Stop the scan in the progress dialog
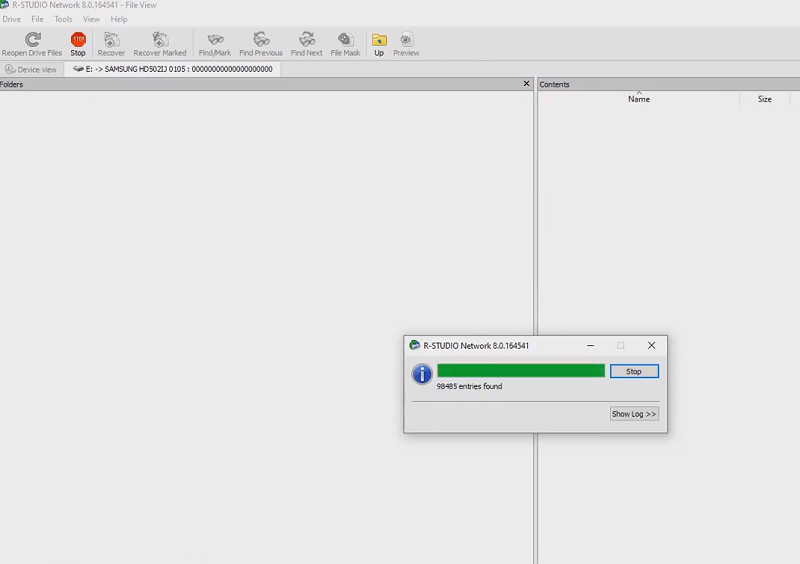The height and width of the screenshot is (564, 800). coord(634,371)
